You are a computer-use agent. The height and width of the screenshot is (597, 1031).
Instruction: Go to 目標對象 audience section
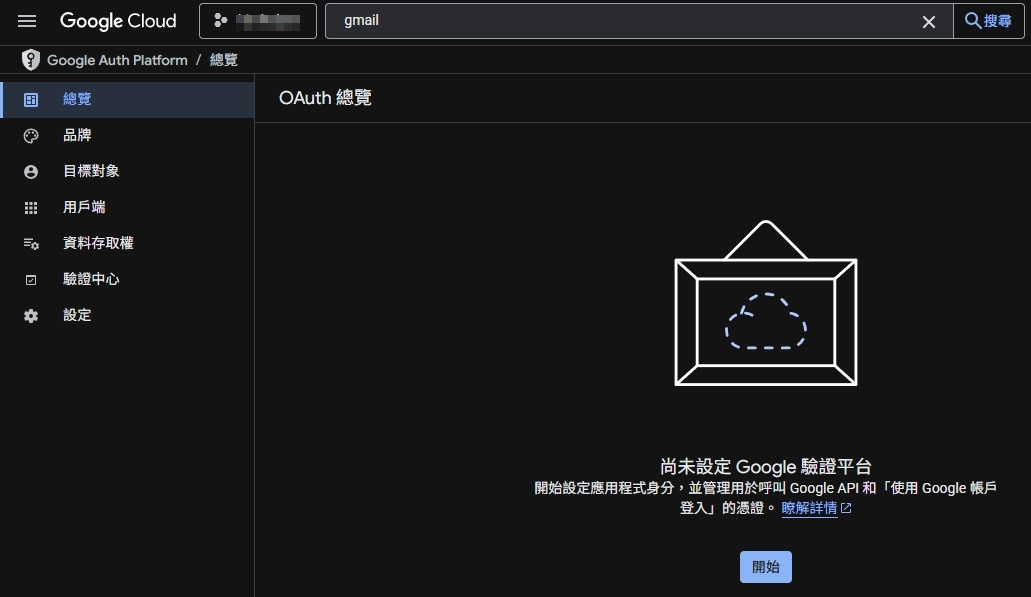[x=91, y=172]
